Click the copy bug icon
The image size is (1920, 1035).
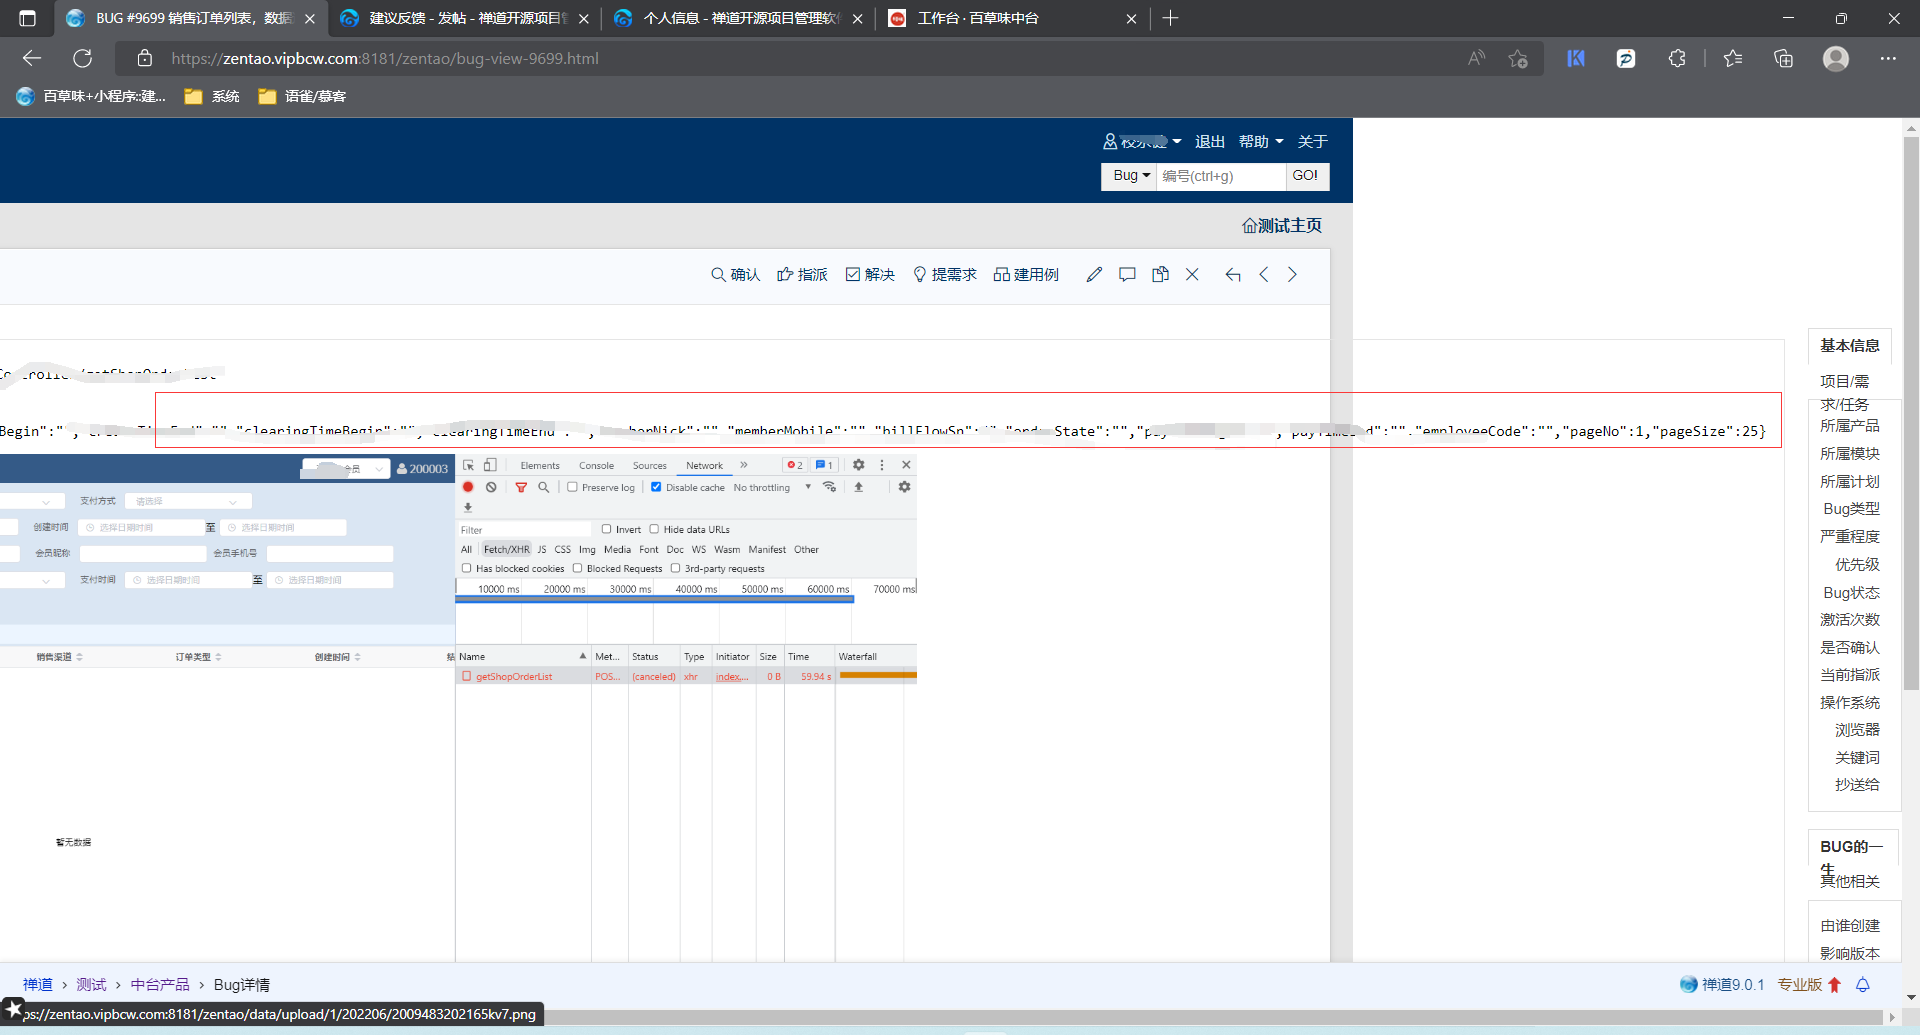[1160, 275]
